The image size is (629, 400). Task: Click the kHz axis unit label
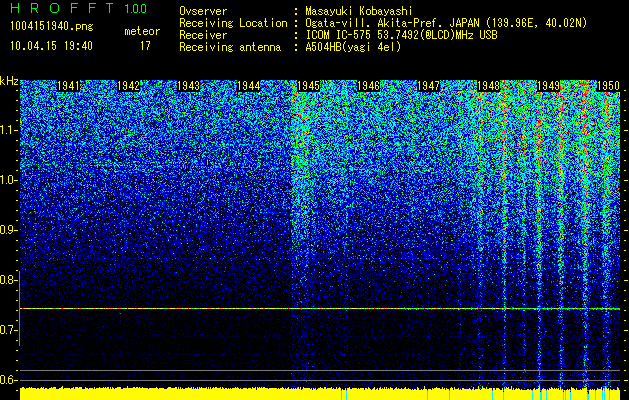9,81
